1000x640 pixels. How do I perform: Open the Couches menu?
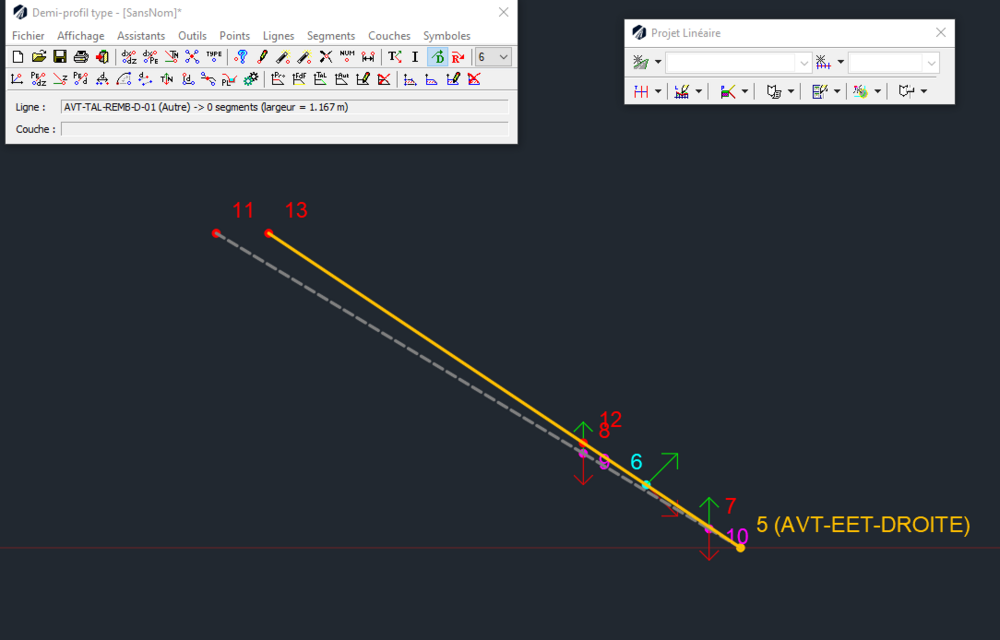coord(389,36)
